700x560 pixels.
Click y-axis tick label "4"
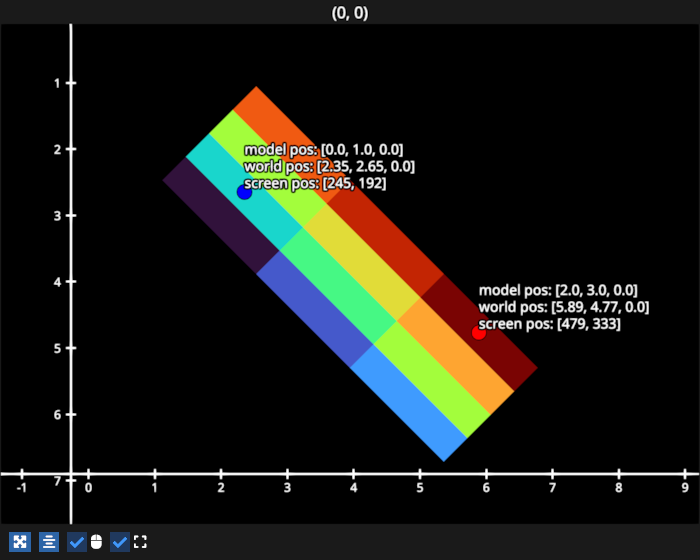coord(58,282)
